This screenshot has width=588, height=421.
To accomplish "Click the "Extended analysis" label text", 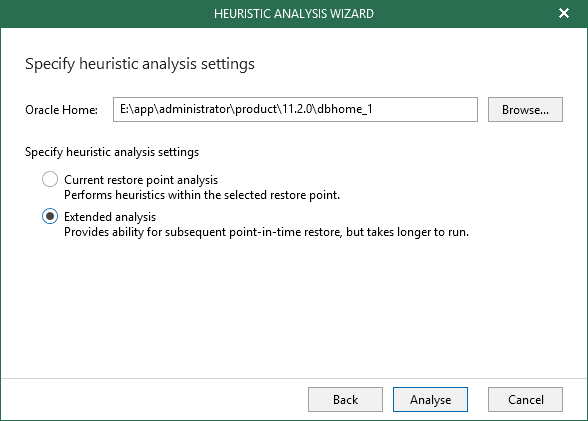I will click(110, 217).
